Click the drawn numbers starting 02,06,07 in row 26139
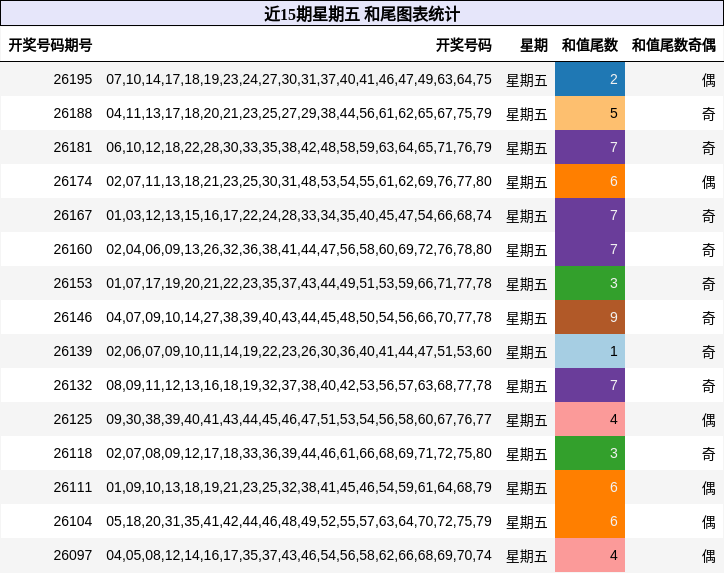 click(299, 351)
